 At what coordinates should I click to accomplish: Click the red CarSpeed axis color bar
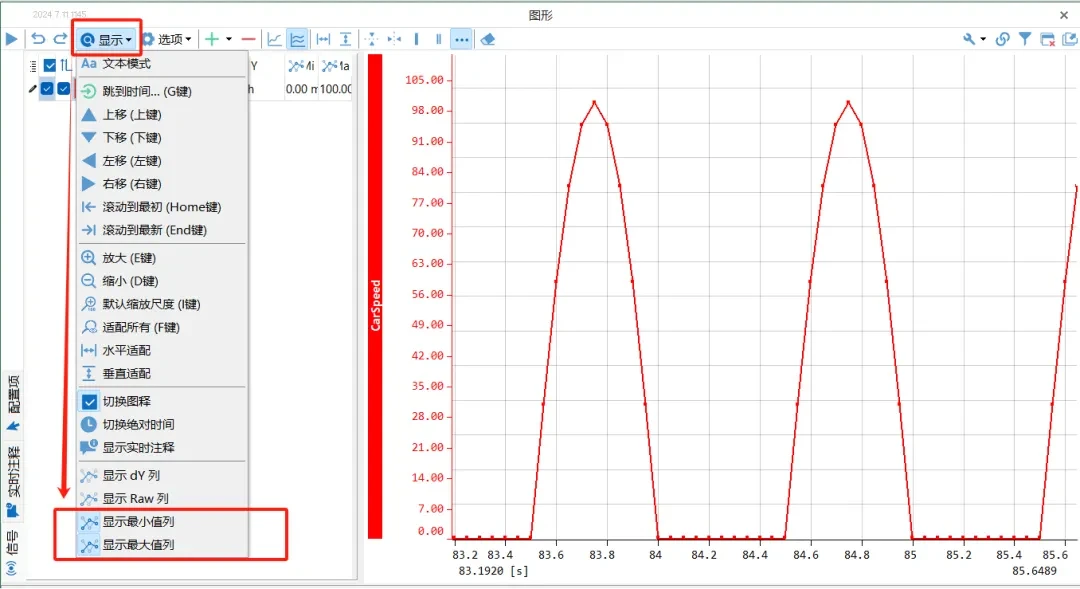point(375,297)
